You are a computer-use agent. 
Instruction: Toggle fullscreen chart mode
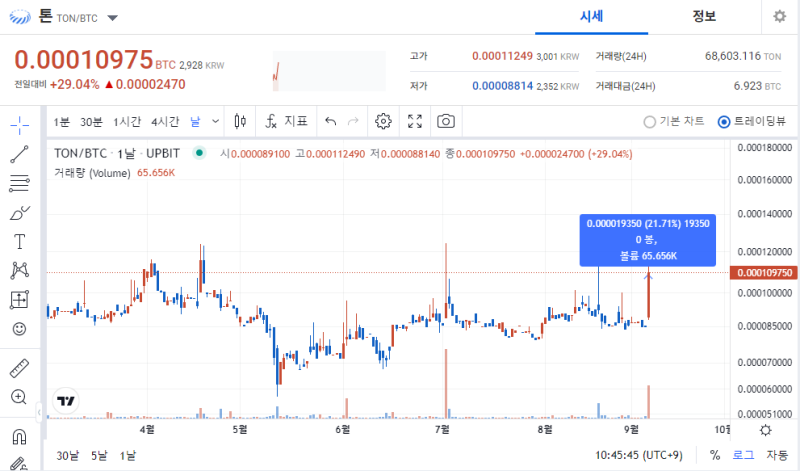click(x=415, y=121)
